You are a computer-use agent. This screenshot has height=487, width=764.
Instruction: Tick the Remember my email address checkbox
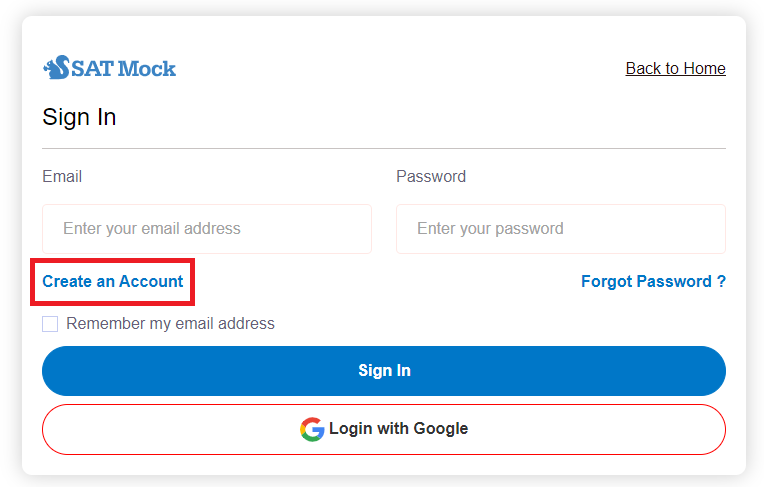tap(50, 324)
